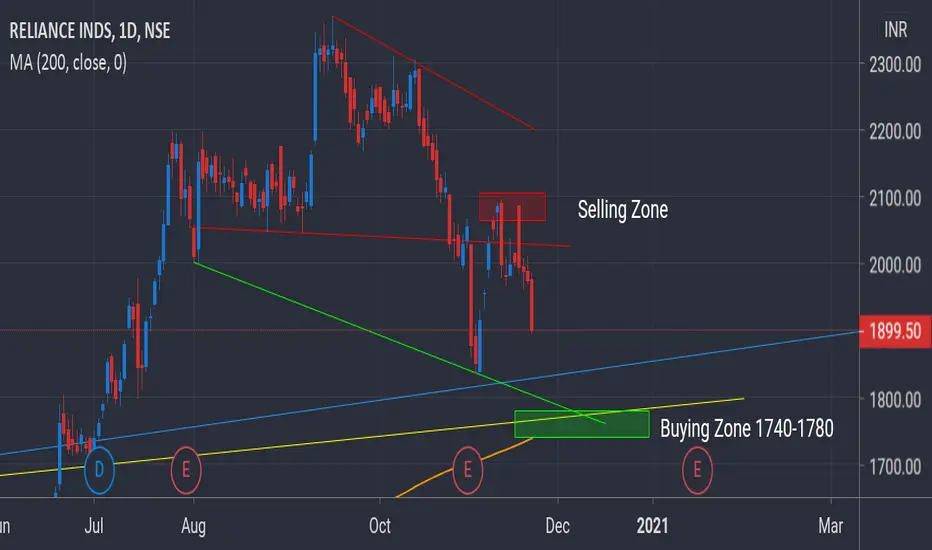Click the Dec date axis label
The height and width of the screenshot is (550, 932).
pos(558,526)
